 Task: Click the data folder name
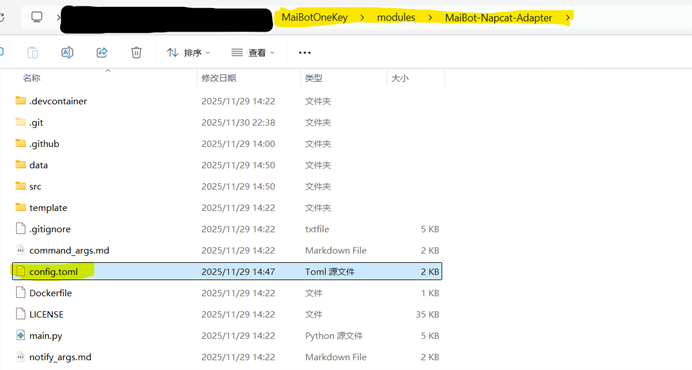38,165
